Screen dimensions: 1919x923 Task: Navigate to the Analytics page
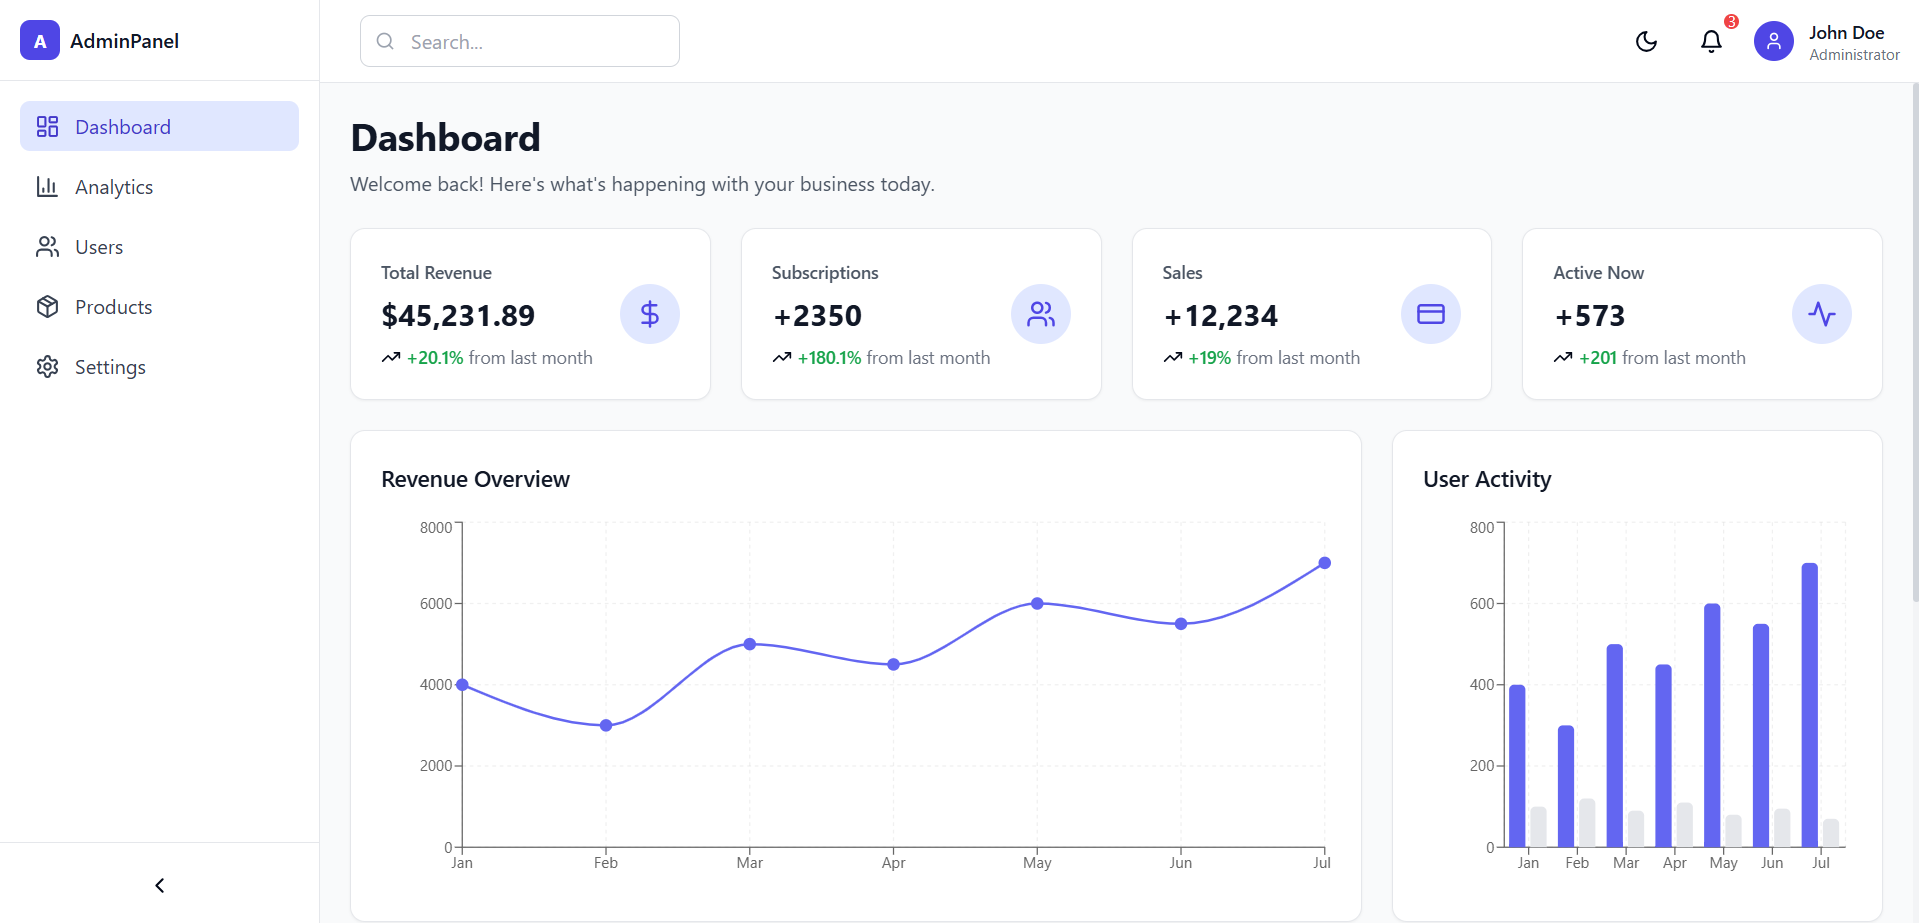click(x=114, y=187)
